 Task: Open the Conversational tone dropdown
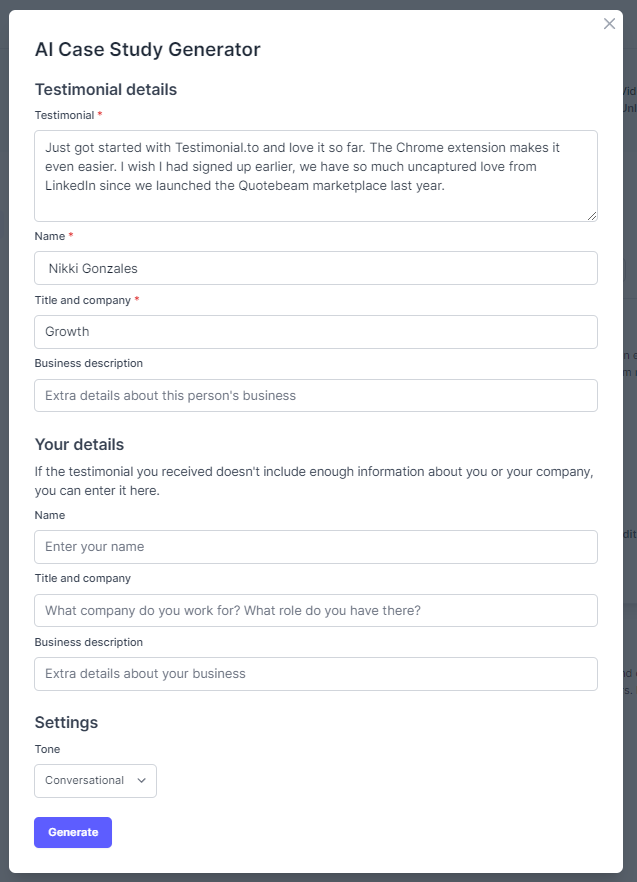pyautogui.click(x=96, y=781)
